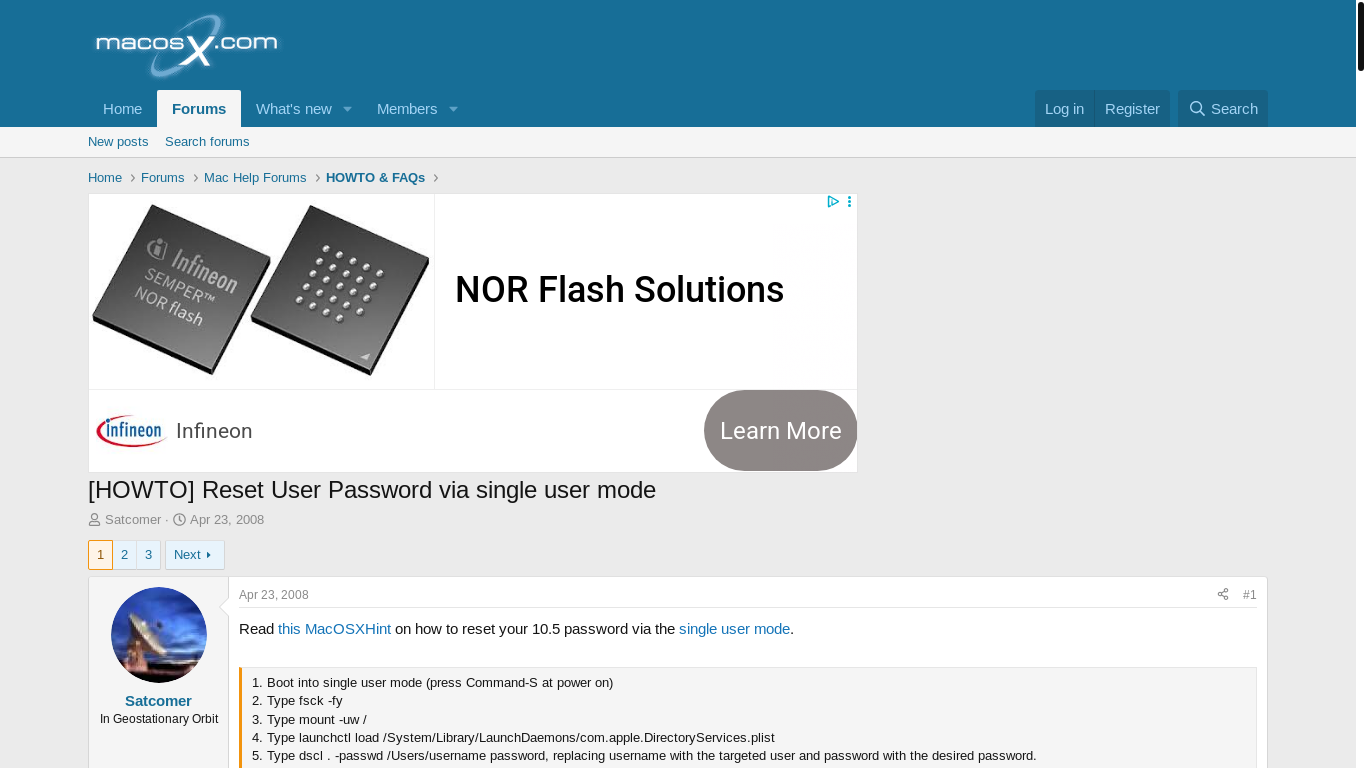This screenshot has height=768, width=1366.
Task: Click the Learn More ad button
Action: pyautogui.click(x=780, y=431)
